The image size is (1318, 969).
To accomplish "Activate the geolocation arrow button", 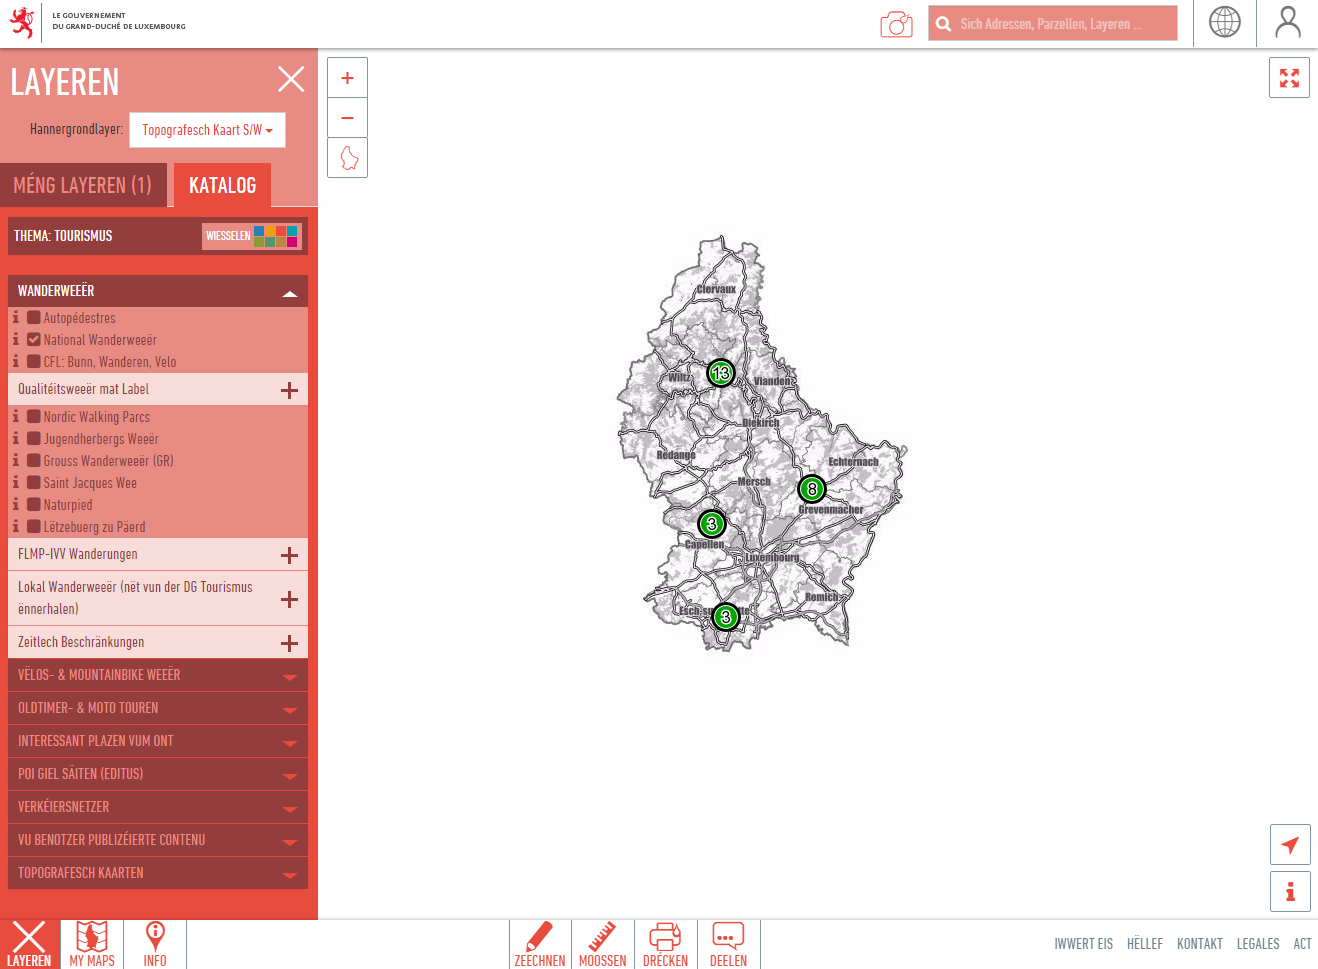I will pyautogui.click(x=1290, y=845).
